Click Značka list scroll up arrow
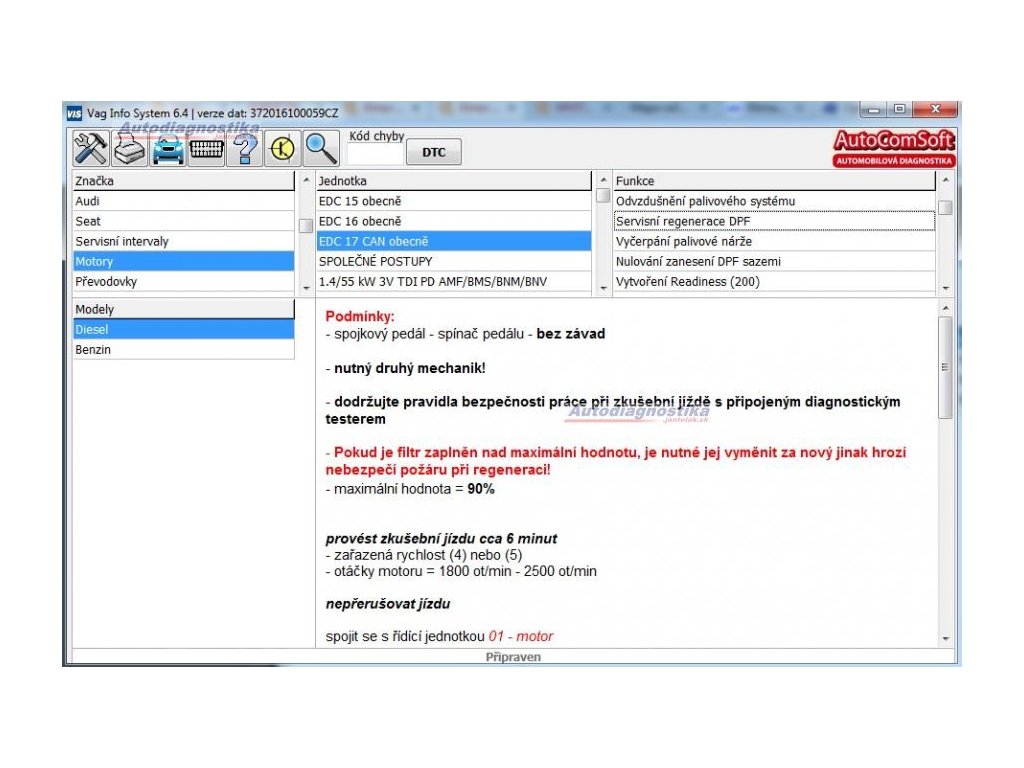Viewport: 1024px width, 768px height. coord(306,179)
